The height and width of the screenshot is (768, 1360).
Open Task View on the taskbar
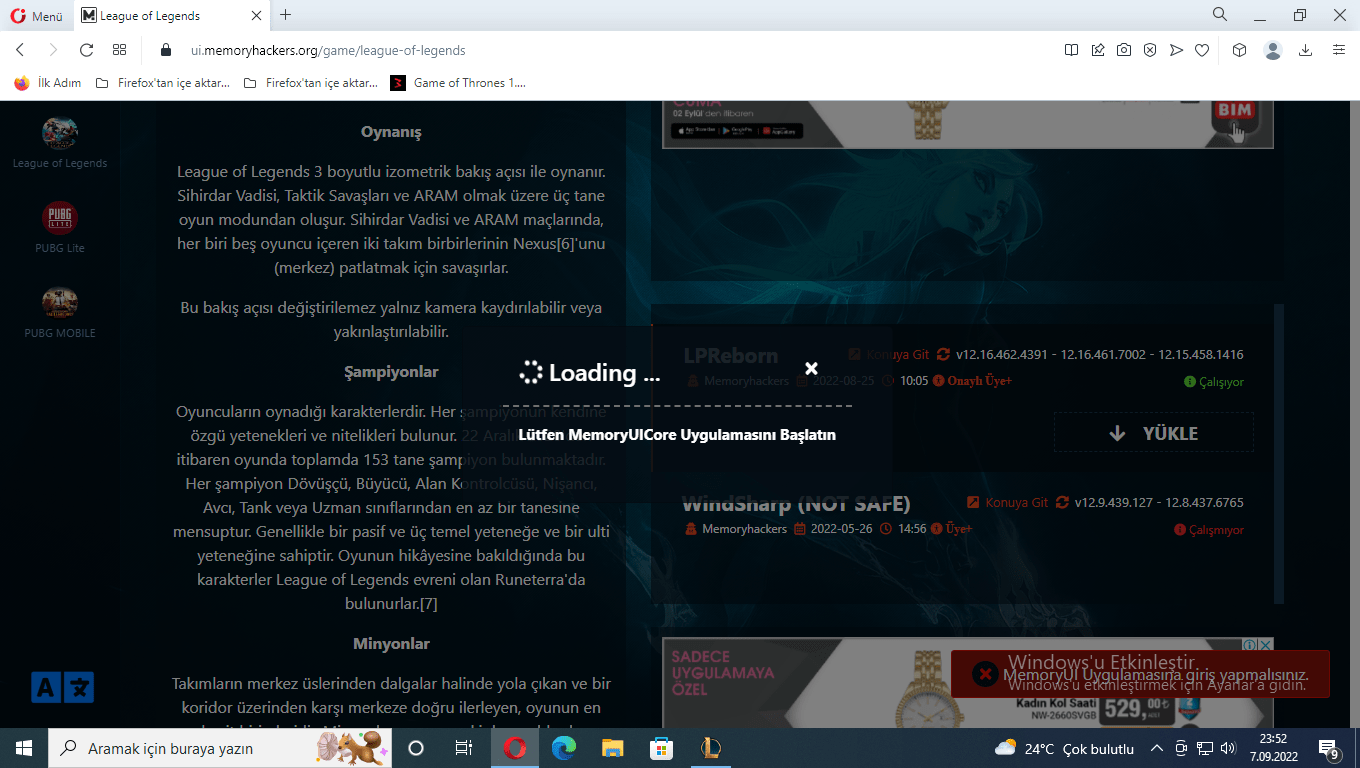point(464,748)
